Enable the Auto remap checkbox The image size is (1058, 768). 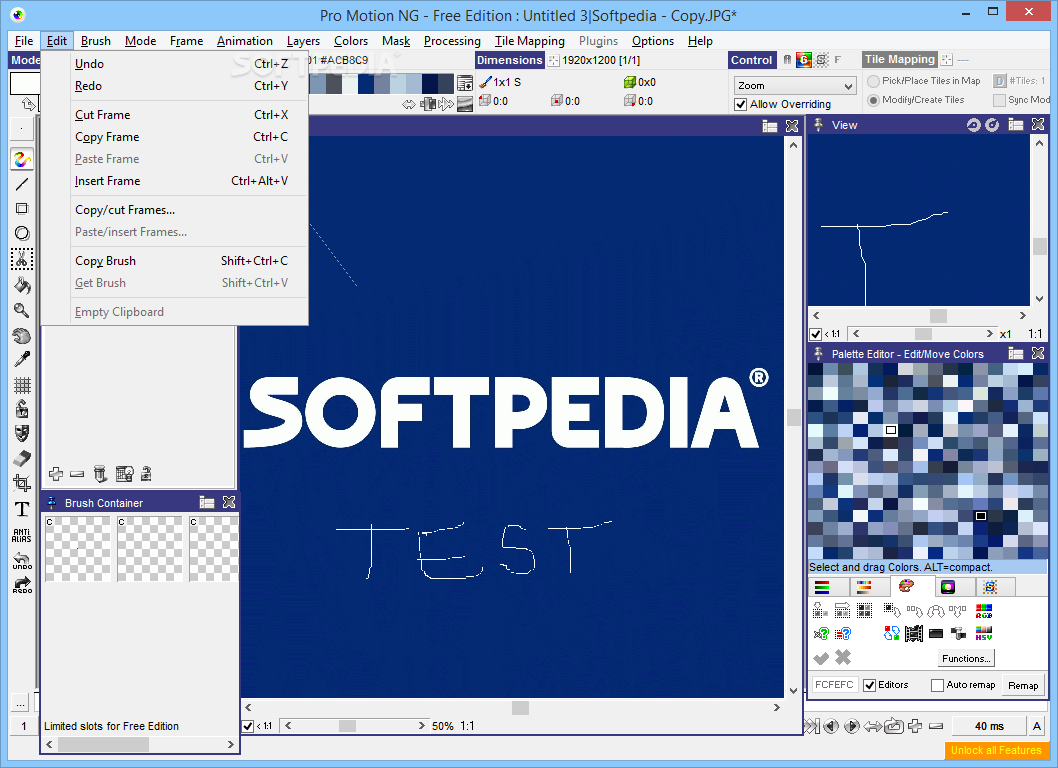(937, 685)
